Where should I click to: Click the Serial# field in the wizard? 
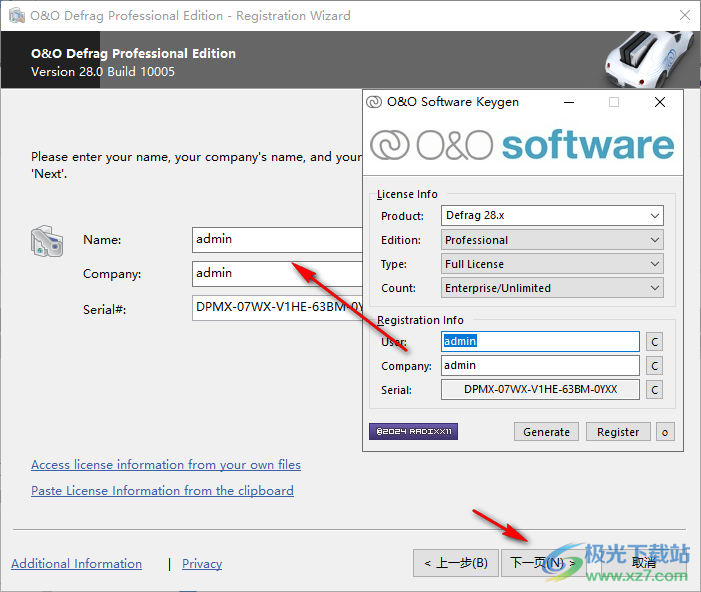coord(276,308)
